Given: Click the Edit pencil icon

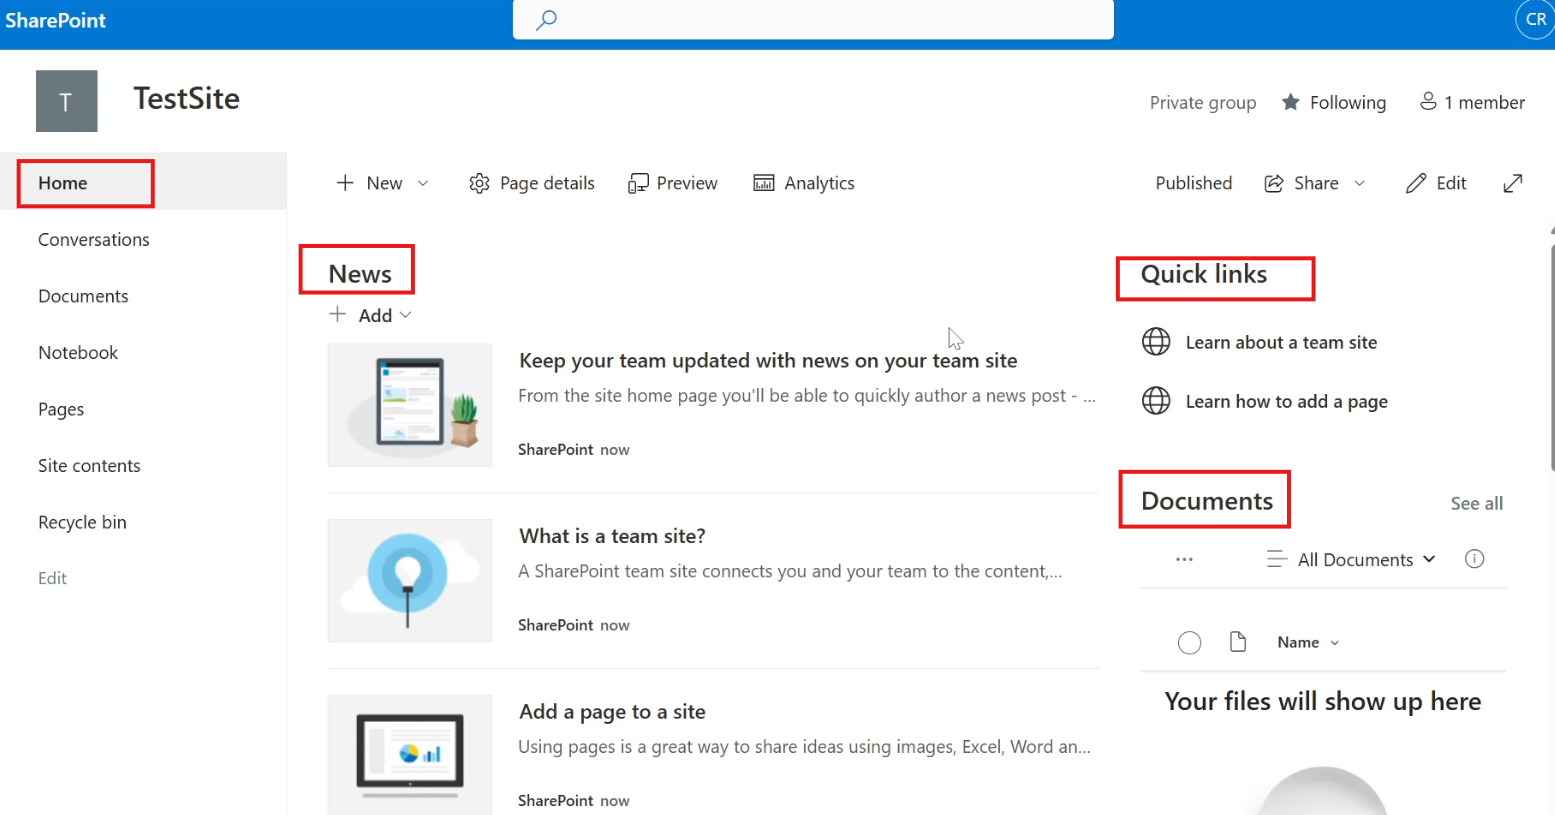Looking at the screenshot, I should pos(1415,183).
